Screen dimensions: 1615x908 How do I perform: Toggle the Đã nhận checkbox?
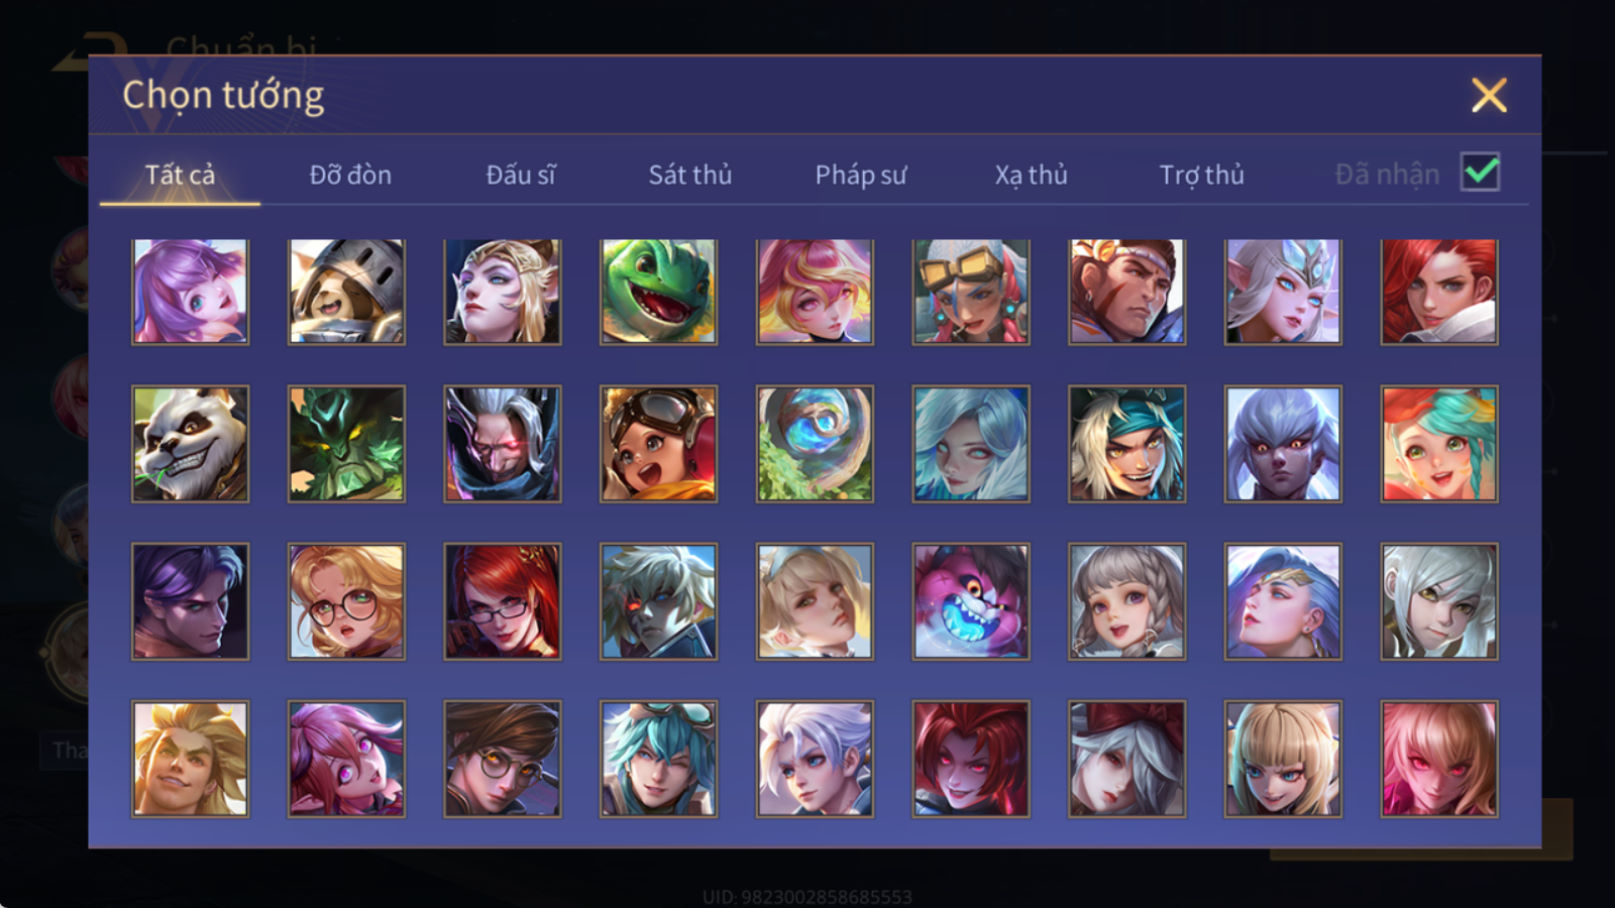pyautogui.click(x=1480, y=172)
